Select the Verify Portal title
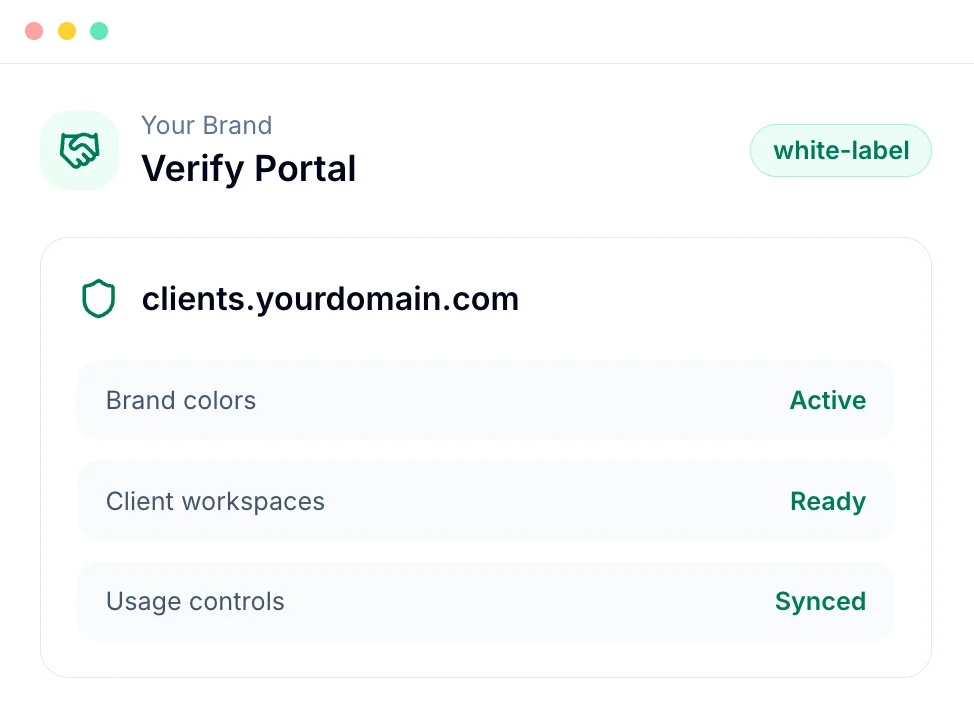The width and height of the screenshot is (974, 716). (x=248, y=168)
